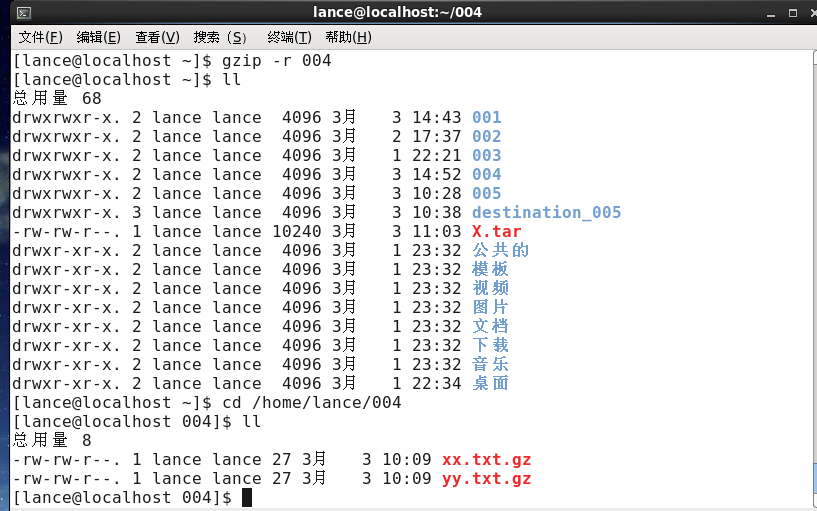Image resolution: width=817 pixels, height=511 pixels.
Task: Click the 下载 directory name
Action: (490, 345)
